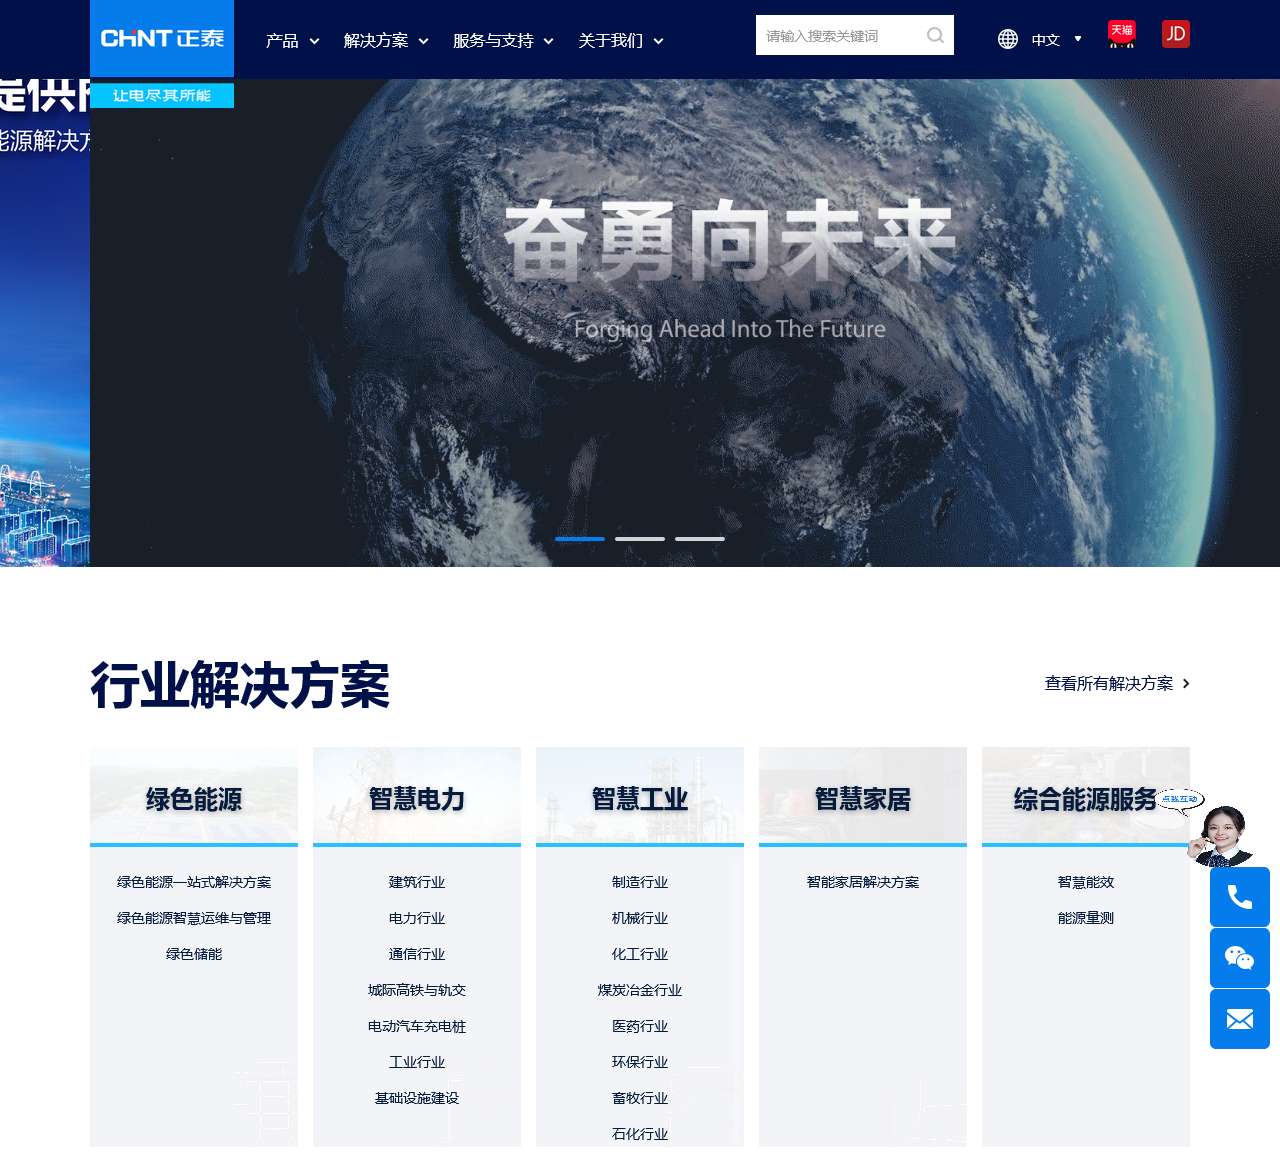Select the first carousel slide indicator
Screen dimensions: 1280x1167
point(580,539)
